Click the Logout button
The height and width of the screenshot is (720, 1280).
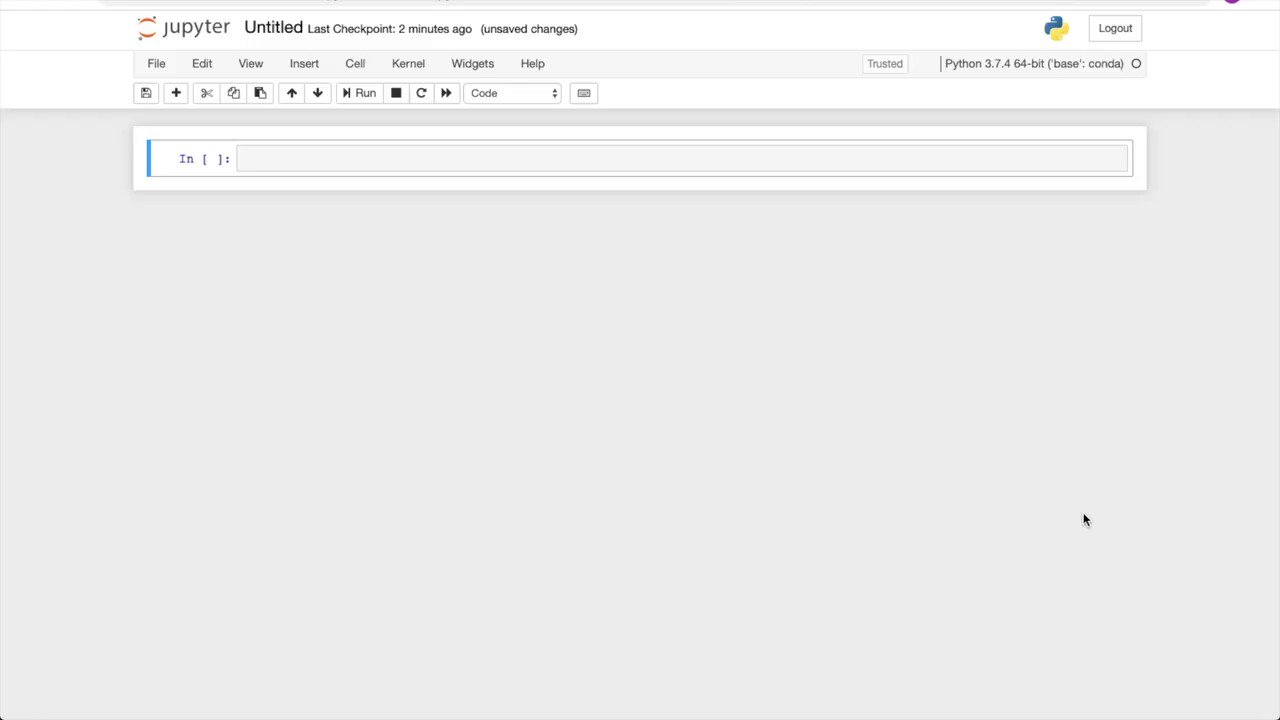click(x=1115, y=28)
